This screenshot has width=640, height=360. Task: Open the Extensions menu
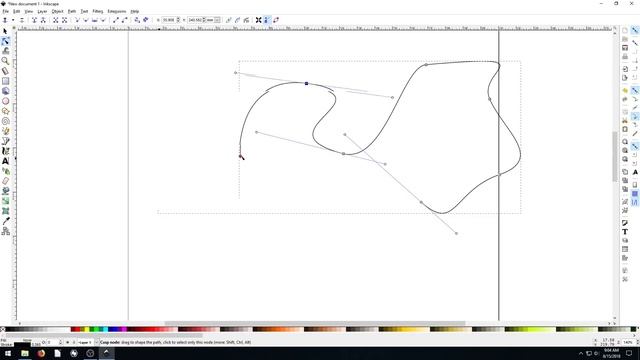(x=117, y=11)
